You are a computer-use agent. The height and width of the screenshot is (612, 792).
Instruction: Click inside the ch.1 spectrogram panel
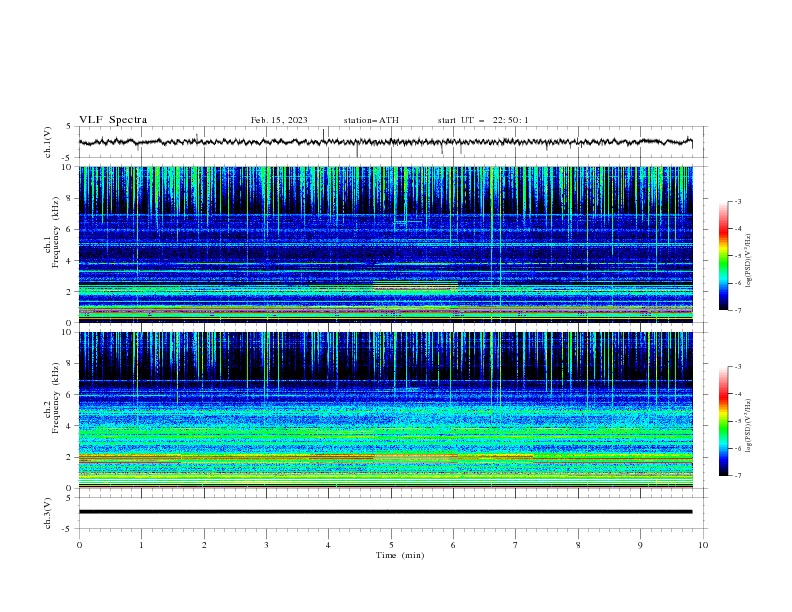pyautogui.click(x=385, y=244)
